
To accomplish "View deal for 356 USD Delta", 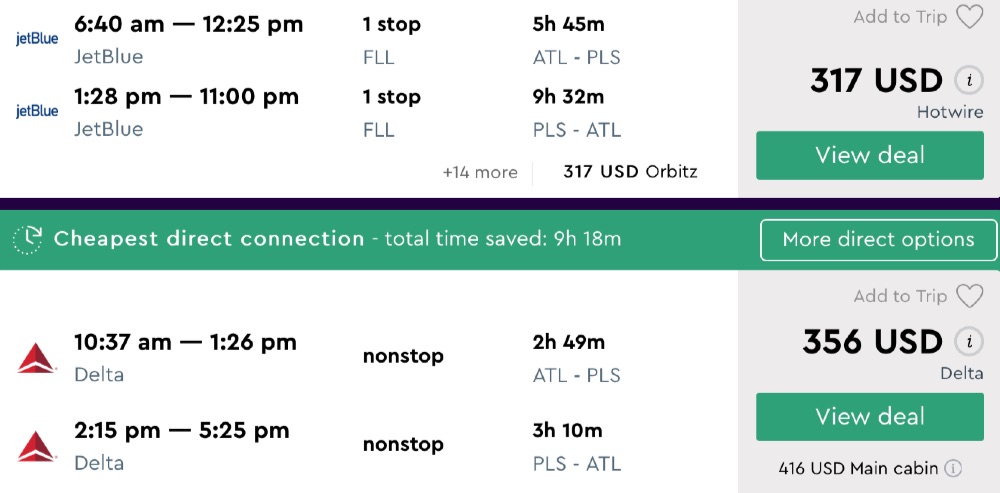I will (x=869, y=416).
